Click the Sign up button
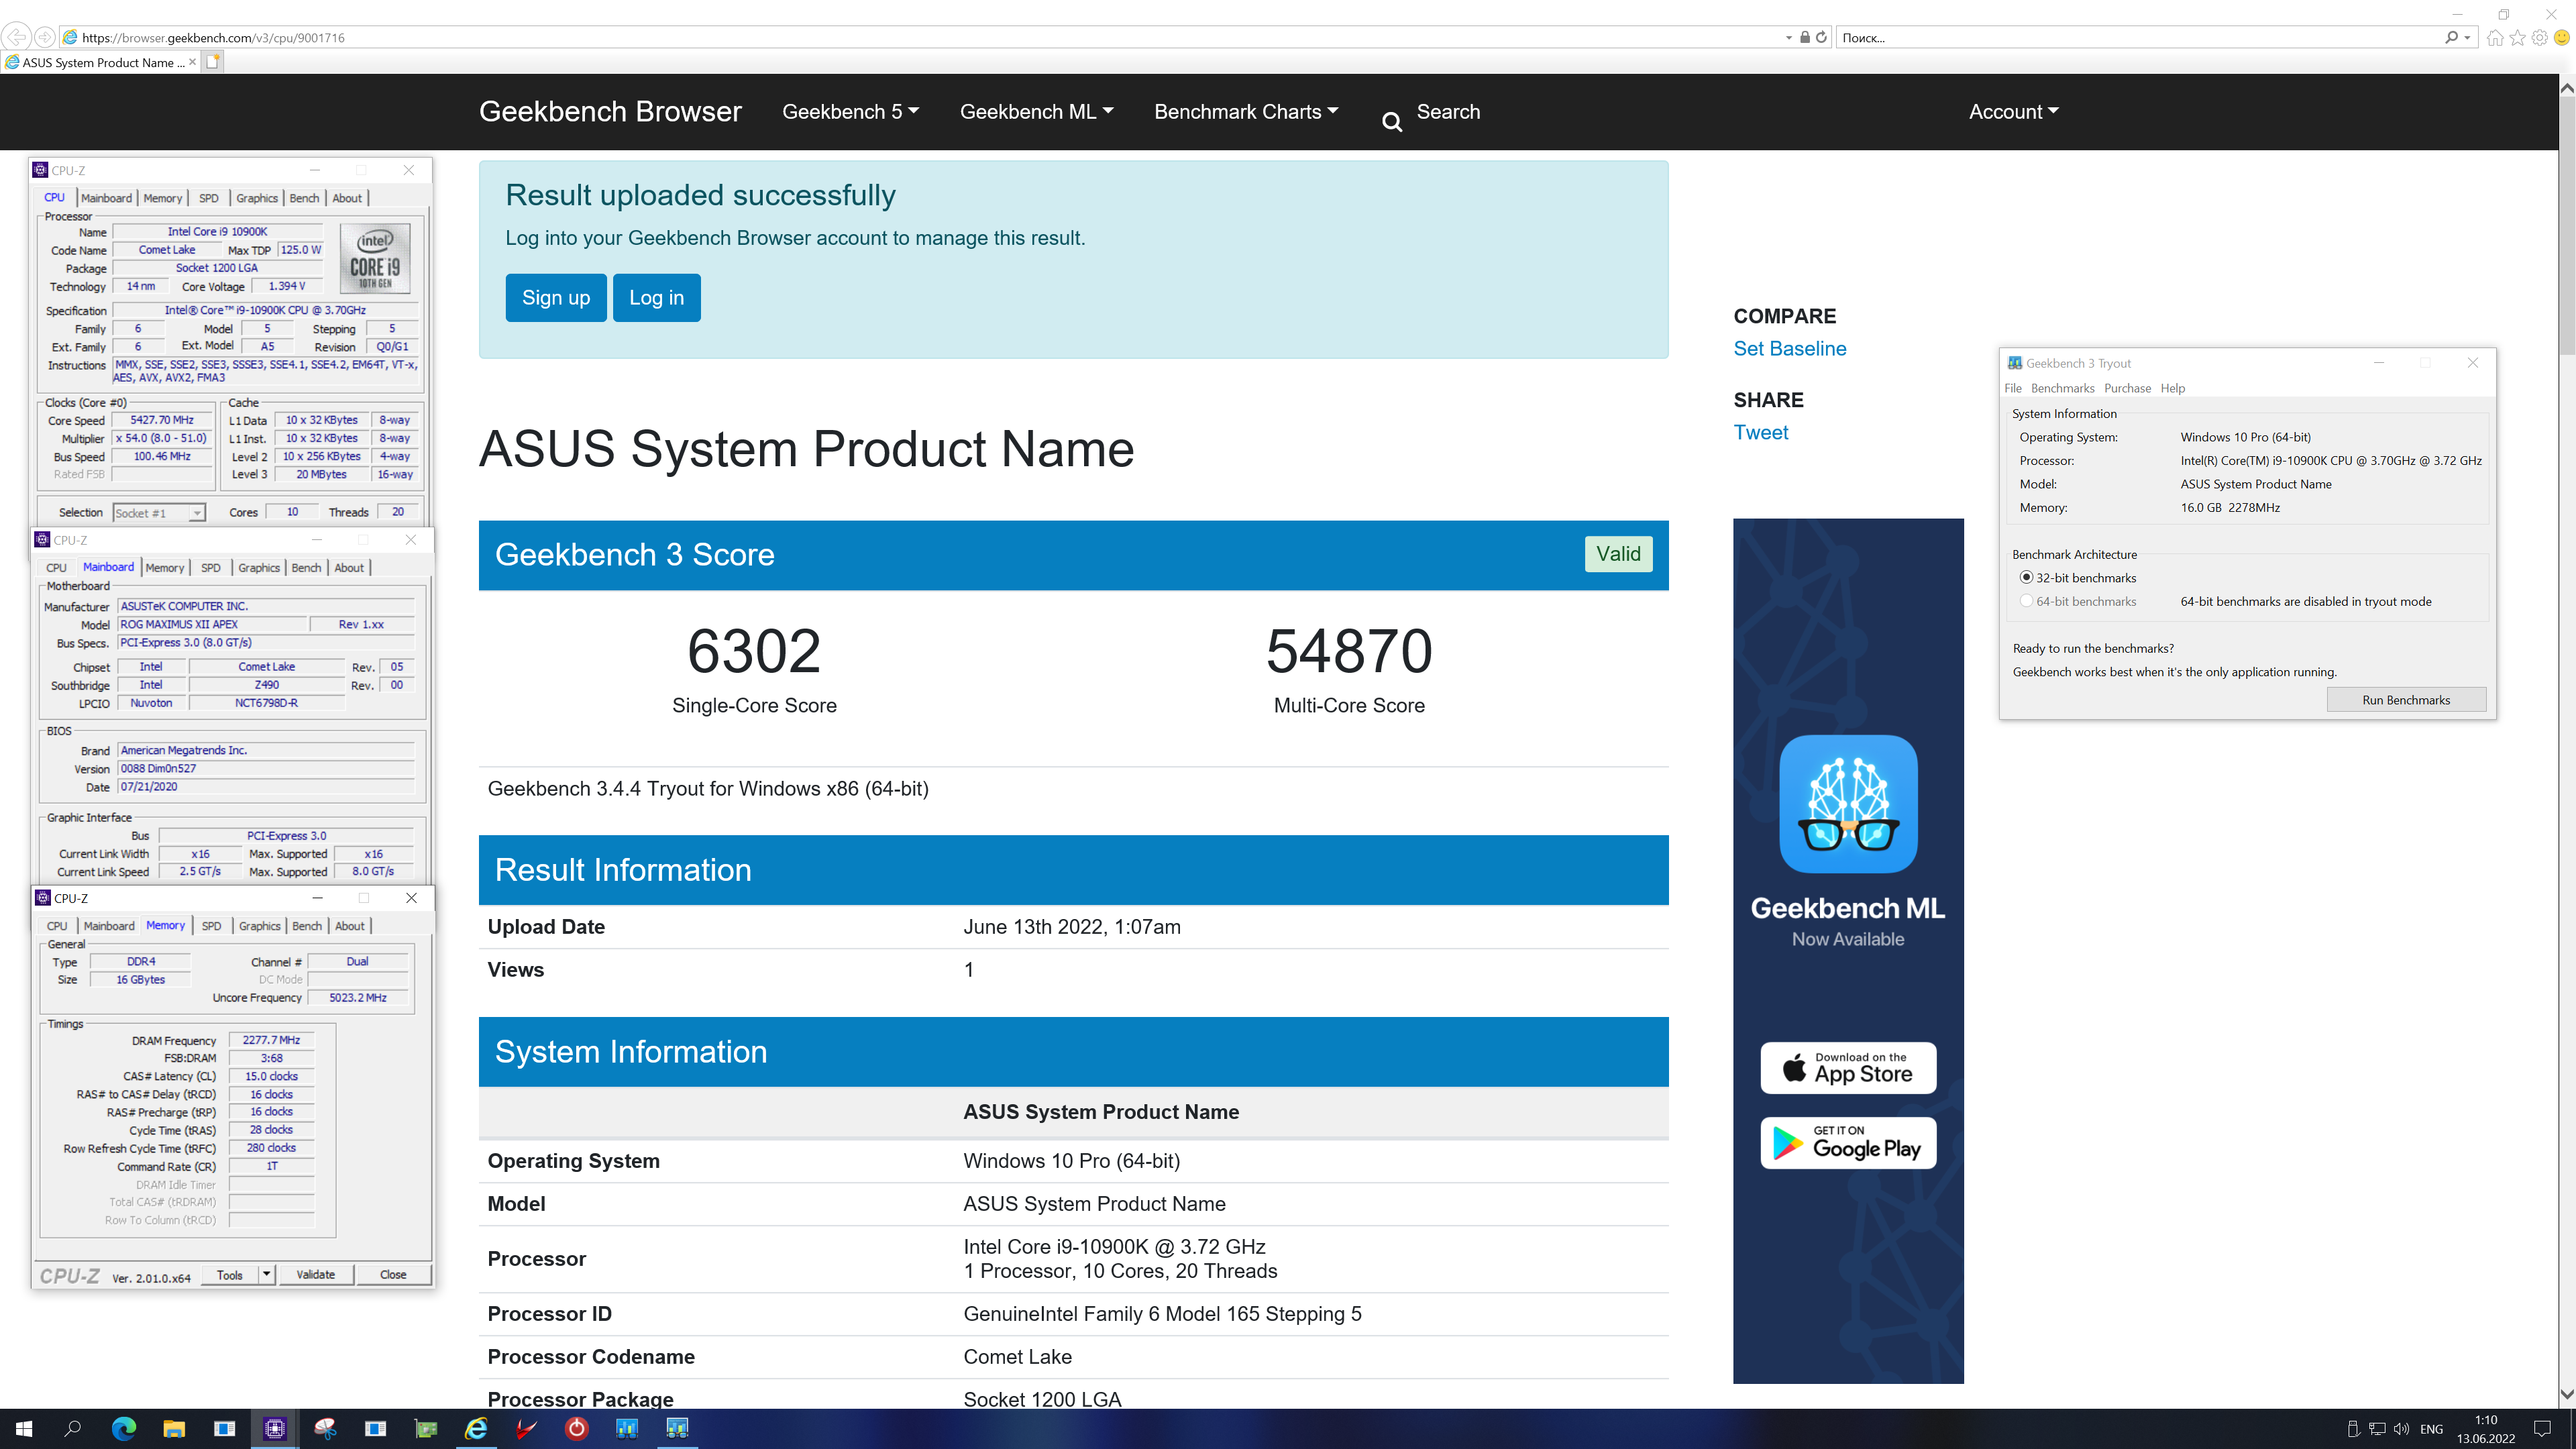2576x1449 pixels. pyautogui.click(x=556, y=298)
